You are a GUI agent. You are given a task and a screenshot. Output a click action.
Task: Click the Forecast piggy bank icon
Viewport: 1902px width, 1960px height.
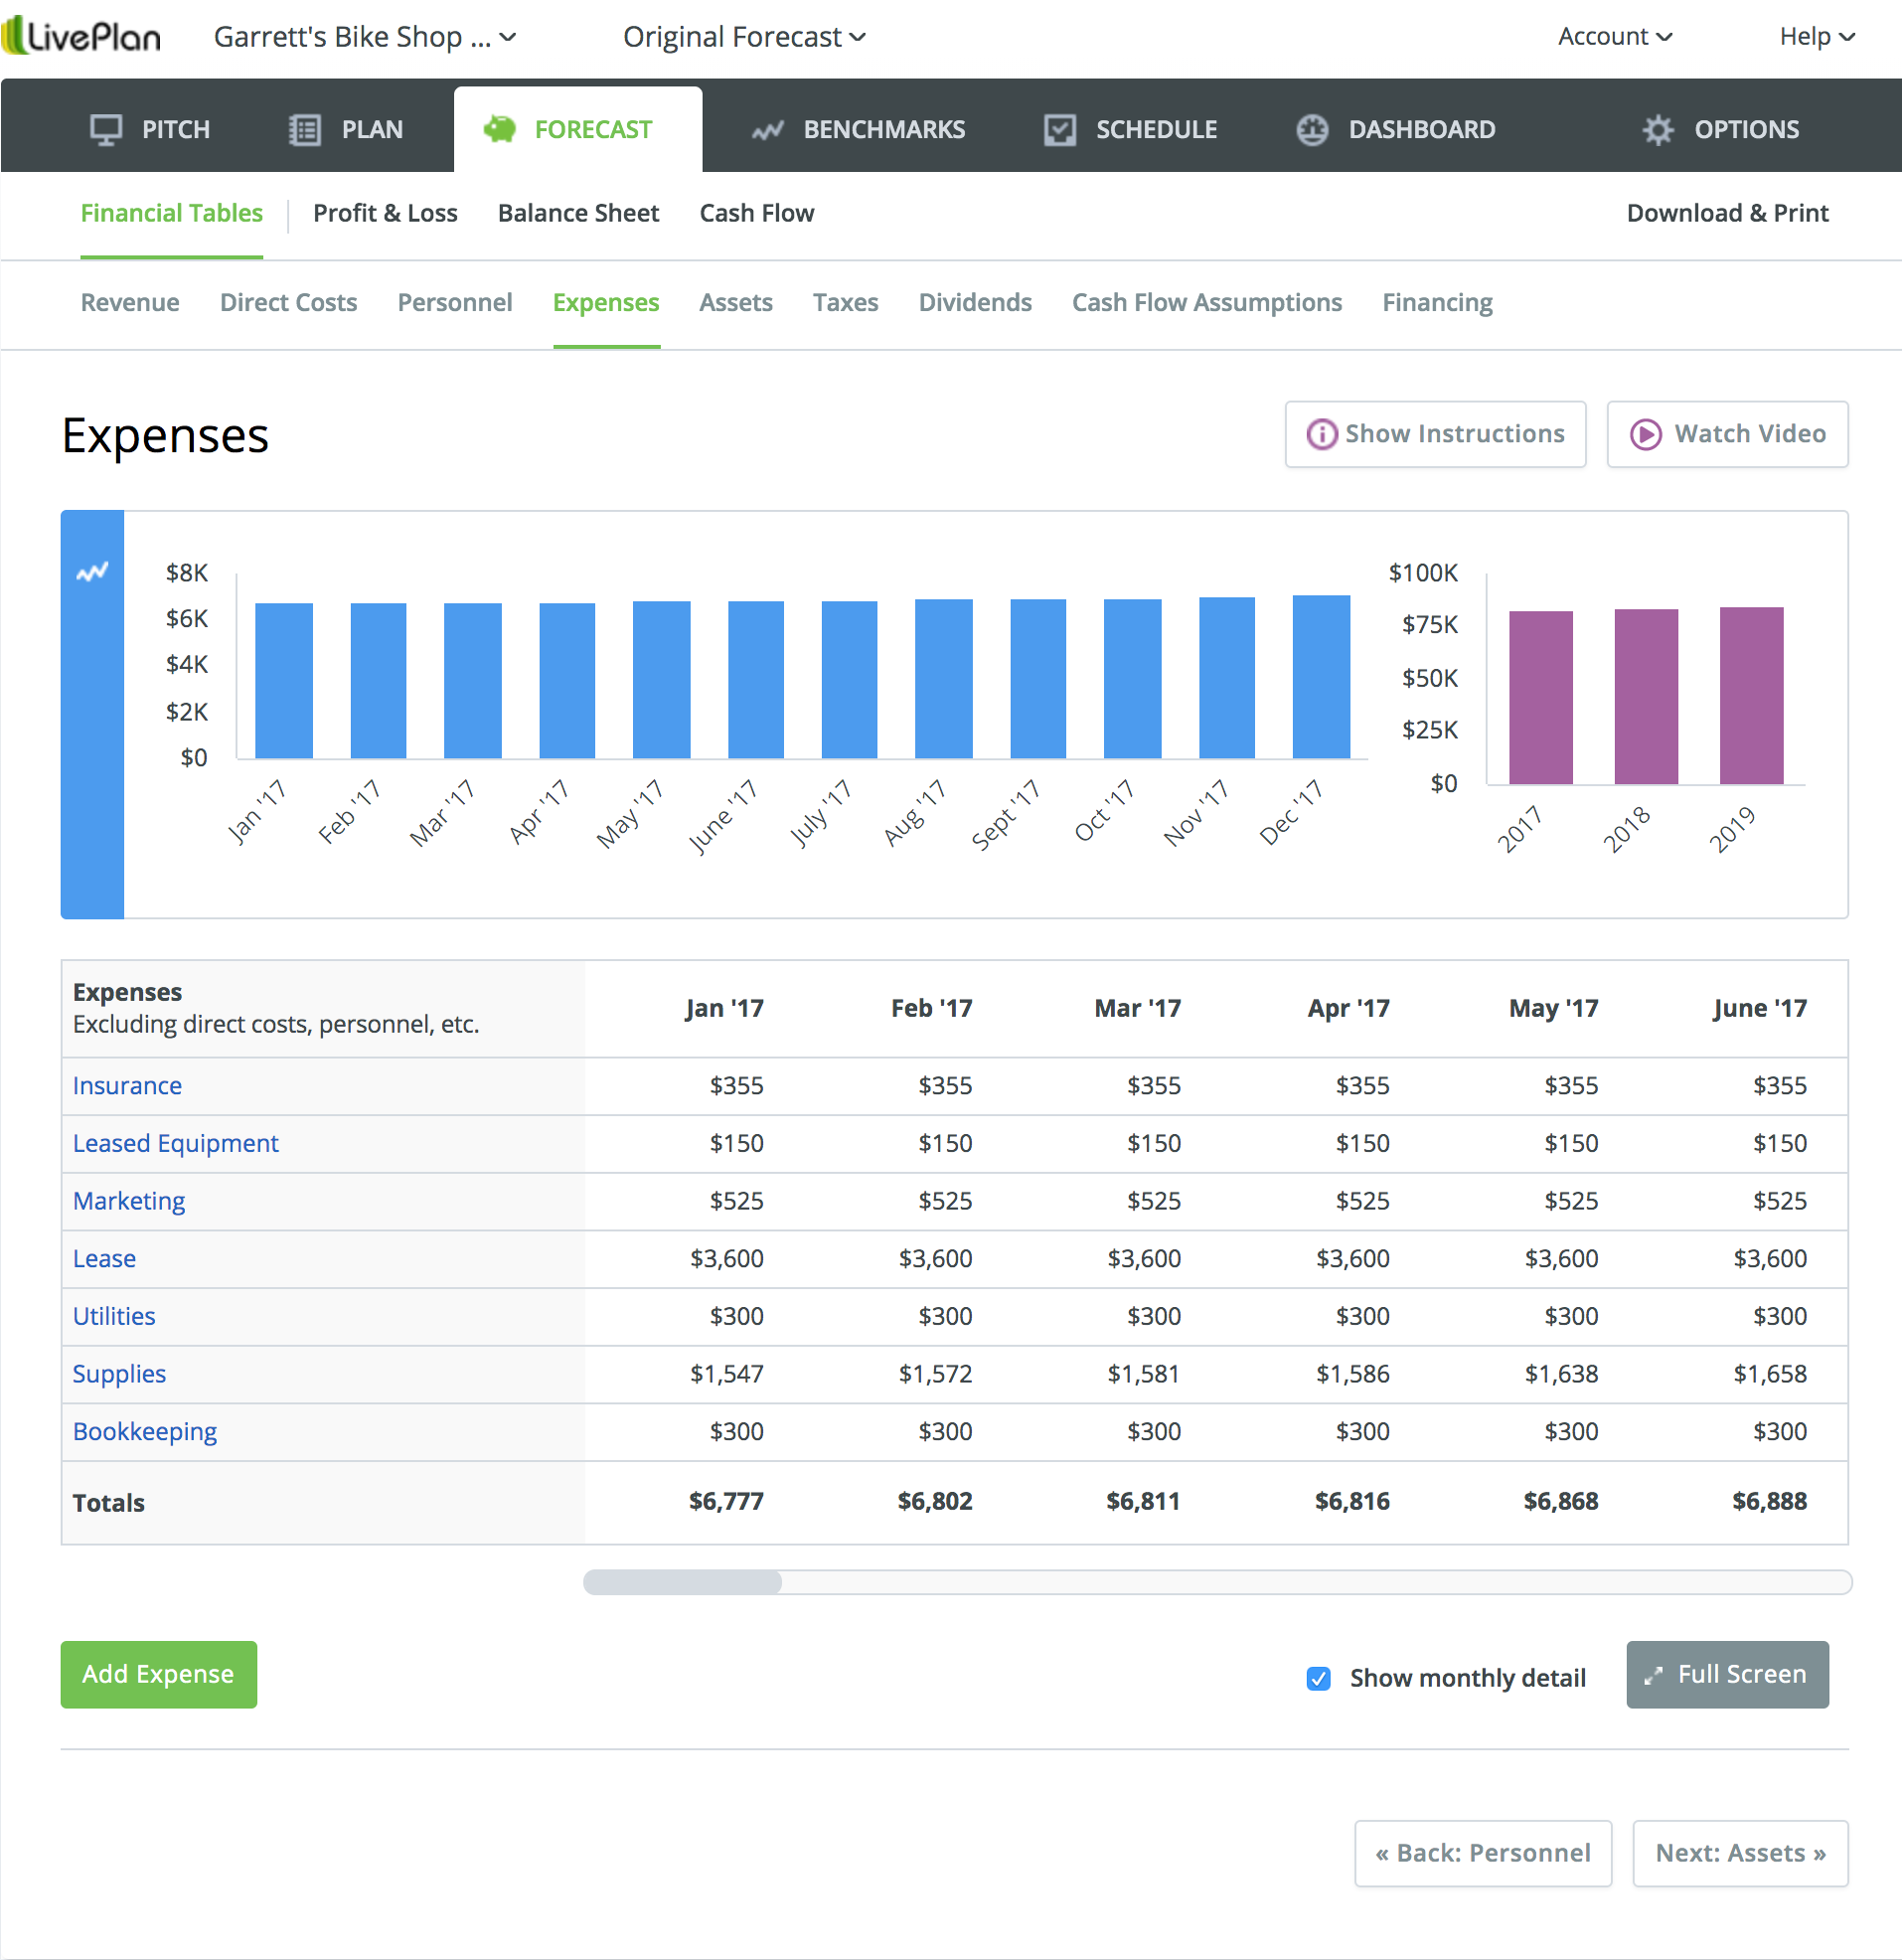click(500, 128)
